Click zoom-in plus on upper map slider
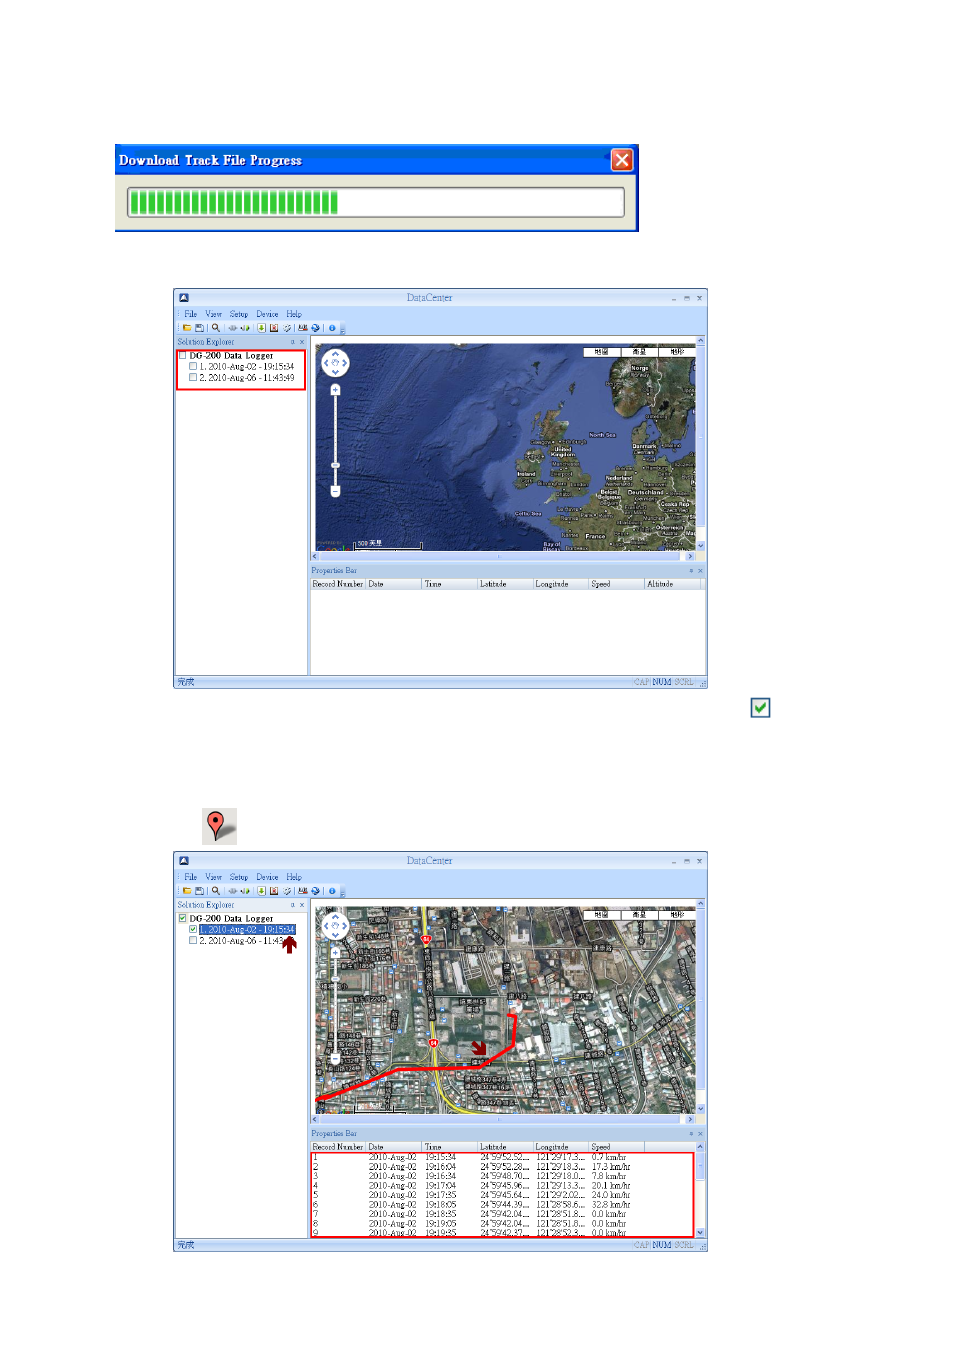Screen dimensions: 954x1350 (x=335, y=390)
